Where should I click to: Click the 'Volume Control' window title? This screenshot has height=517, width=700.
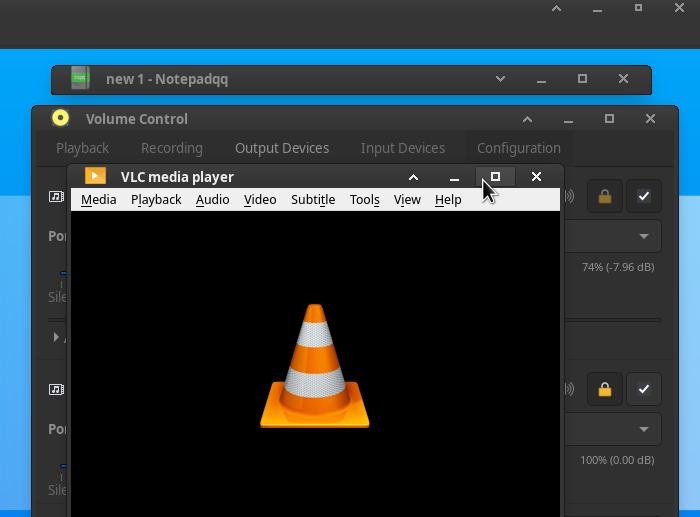coord(137,119)
